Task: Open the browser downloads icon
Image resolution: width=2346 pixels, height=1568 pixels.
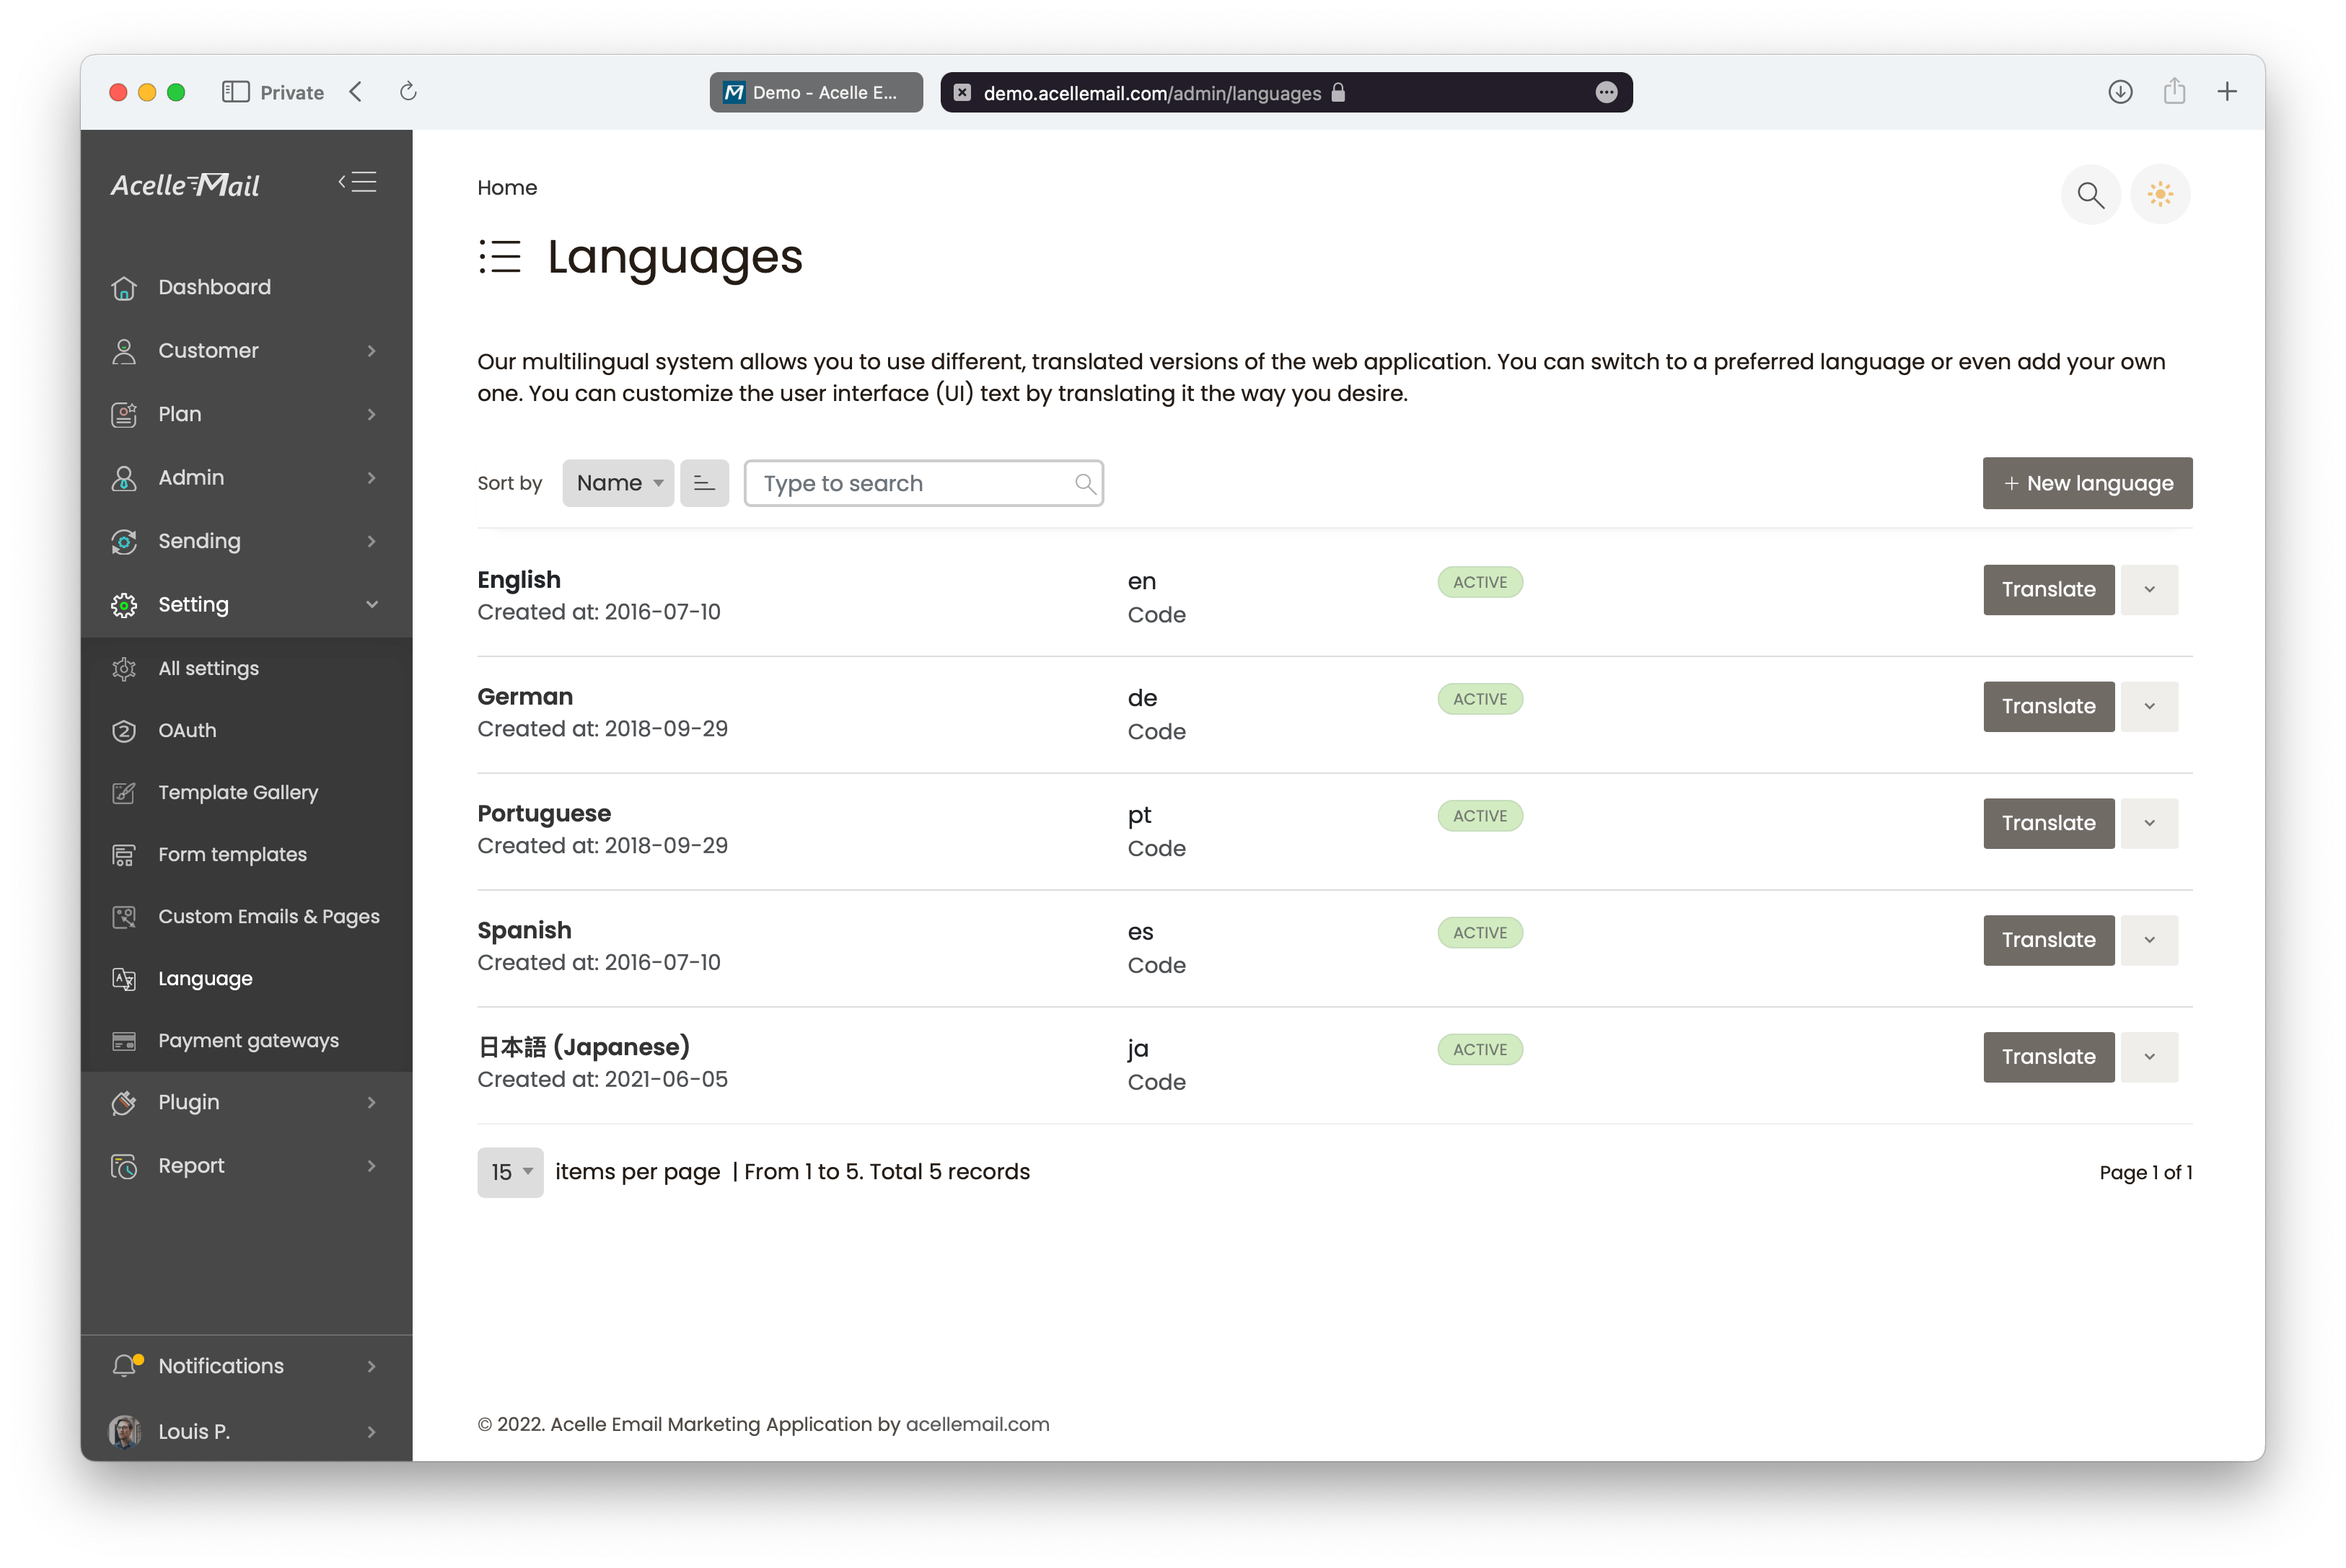Action: point(2120,92)
